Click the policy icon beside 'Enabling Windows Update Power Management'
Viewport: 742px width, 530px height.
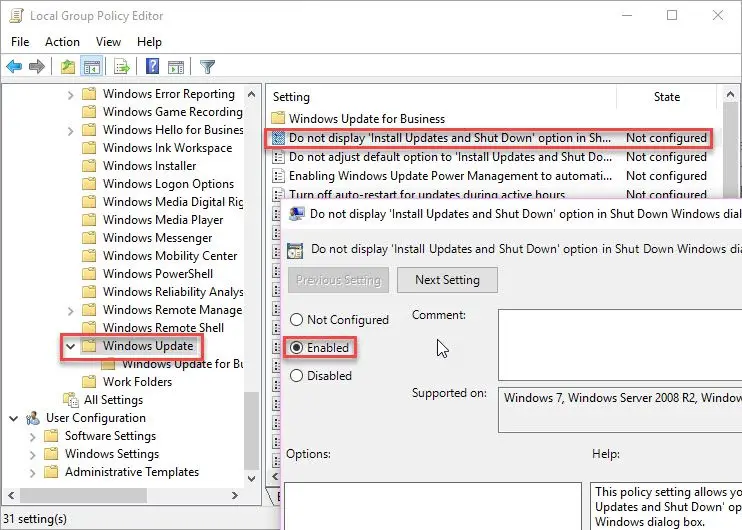tap(278, 176)
